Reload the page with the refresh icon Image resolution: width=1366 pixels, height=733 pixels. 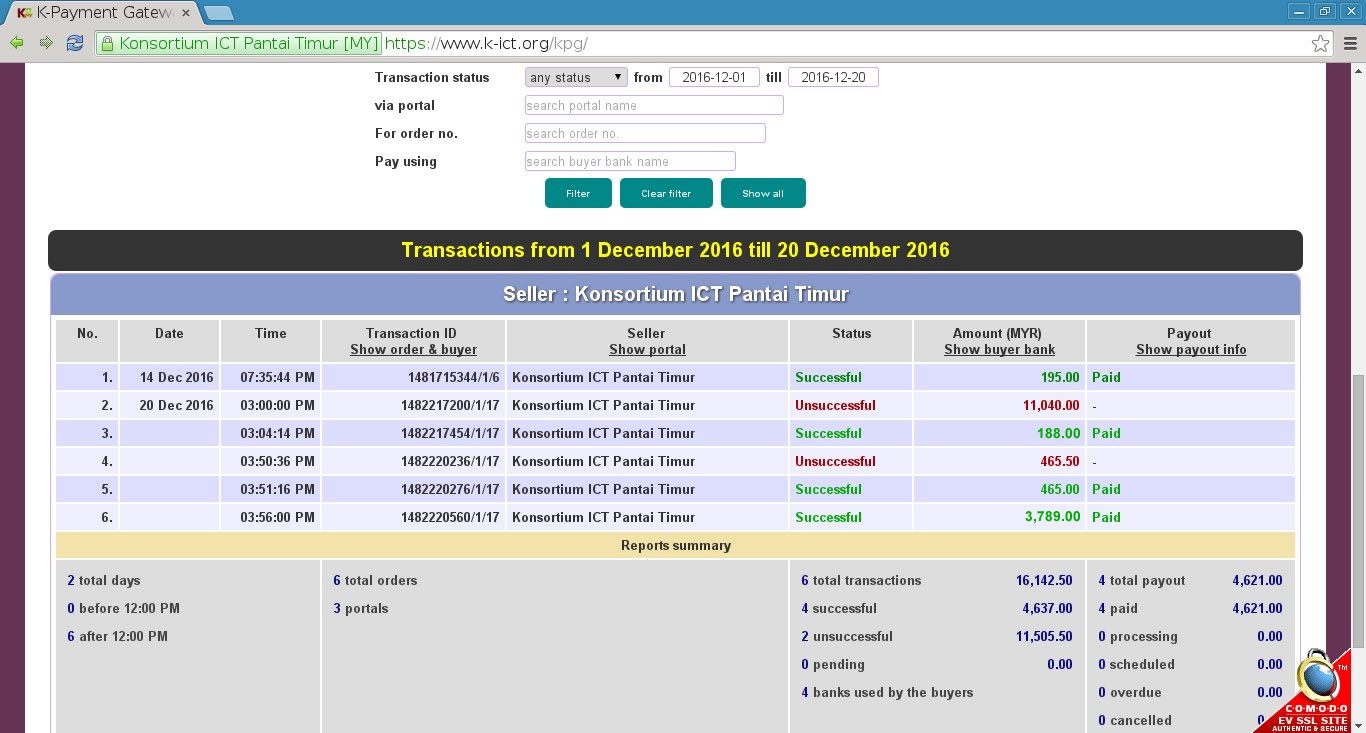(x=75, y=43)
